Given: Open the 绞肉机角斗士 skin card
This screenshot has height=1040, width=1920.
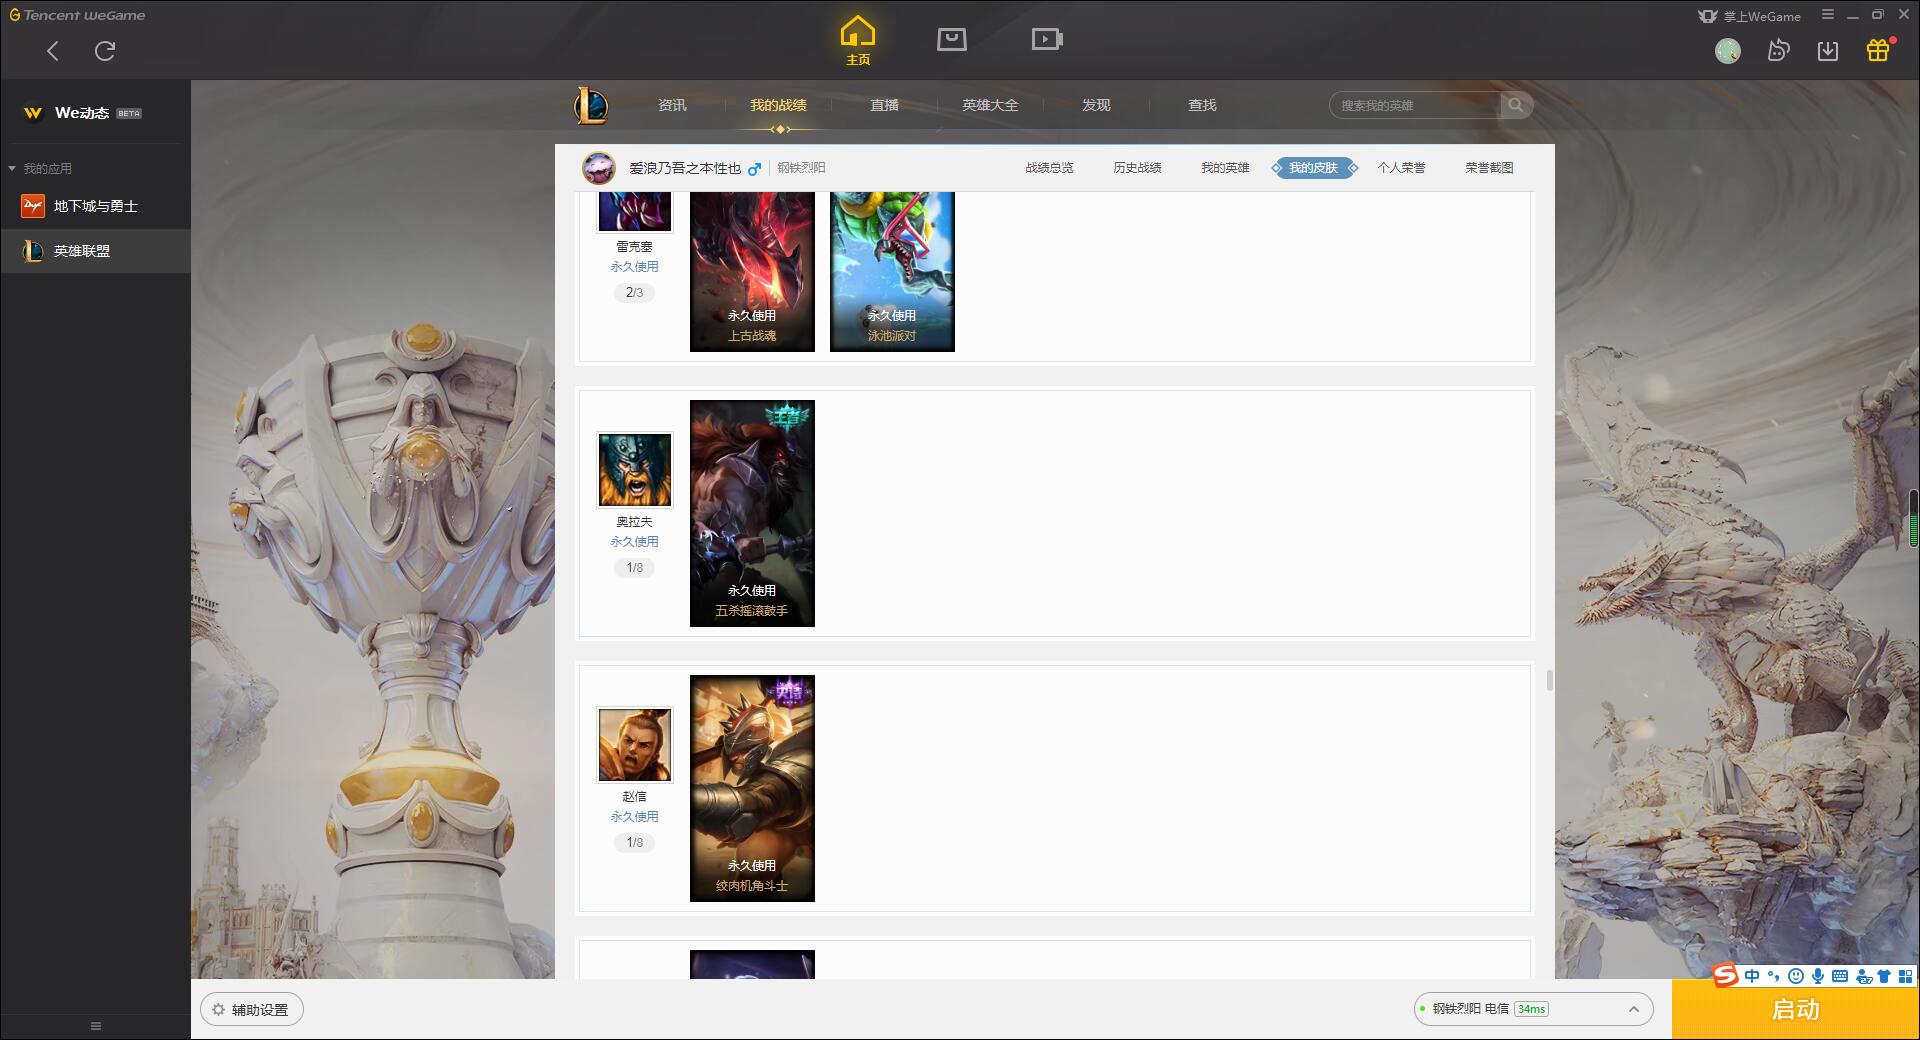Looking at the screenshot, I should tap(752, 789).
